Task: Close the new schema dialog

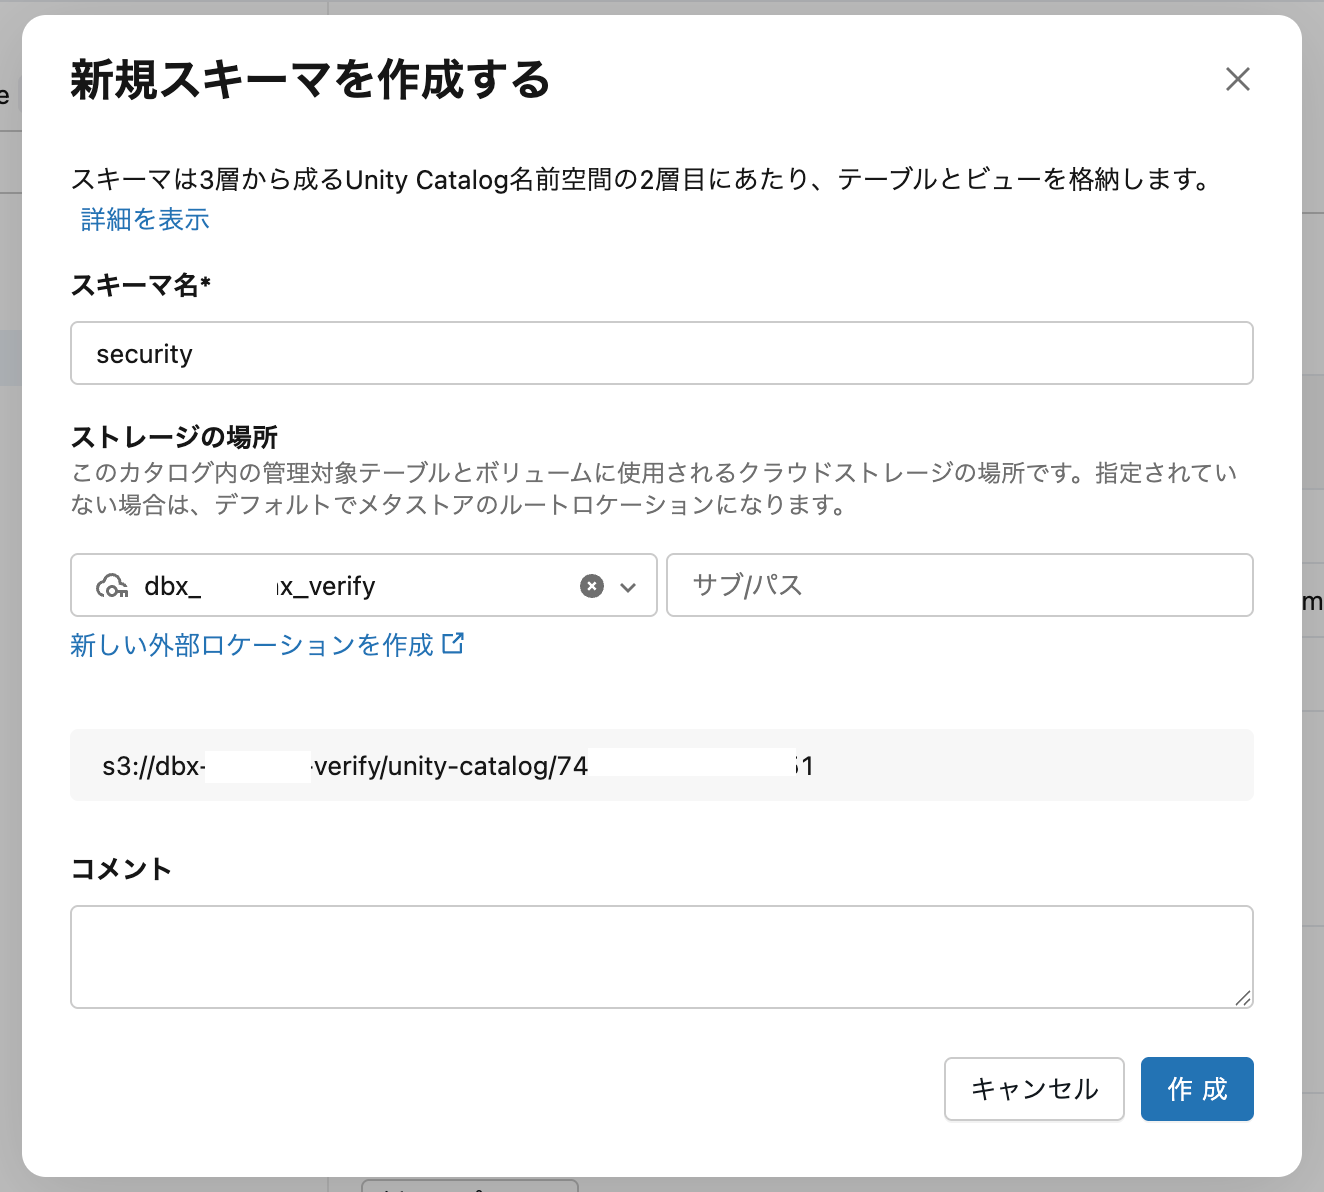Action: click(x=1238, y=79)
